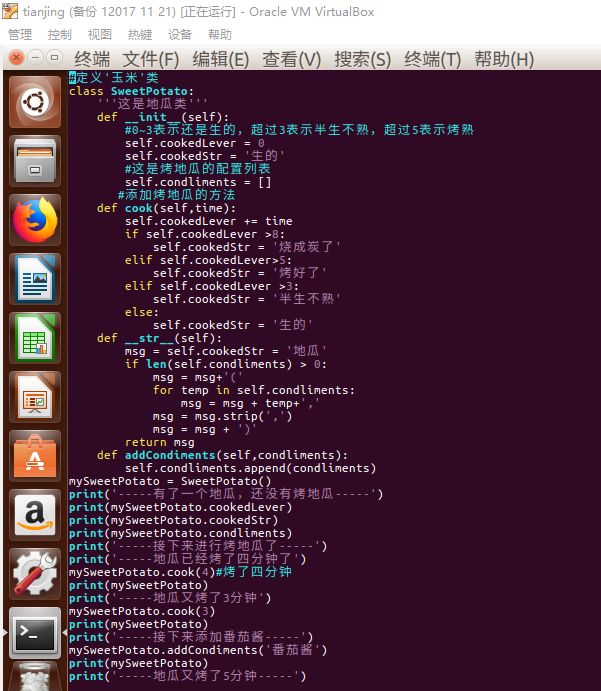Open the Ubuntu Dash search launcher
This screenshot has width=601, height=691.
35,102
